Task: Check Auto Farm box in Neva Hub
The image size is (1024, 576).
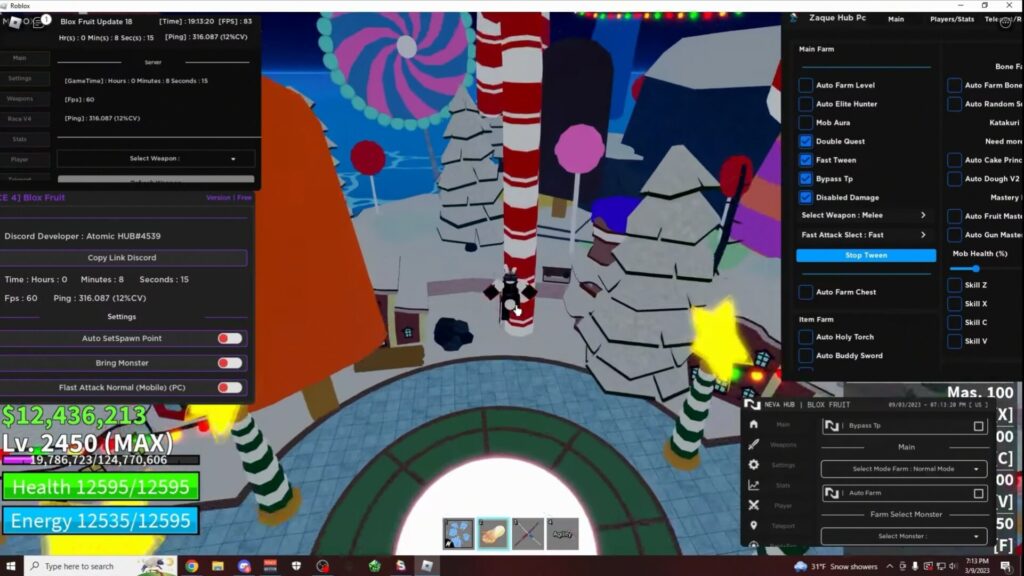Action: click(x=978, y=493)
